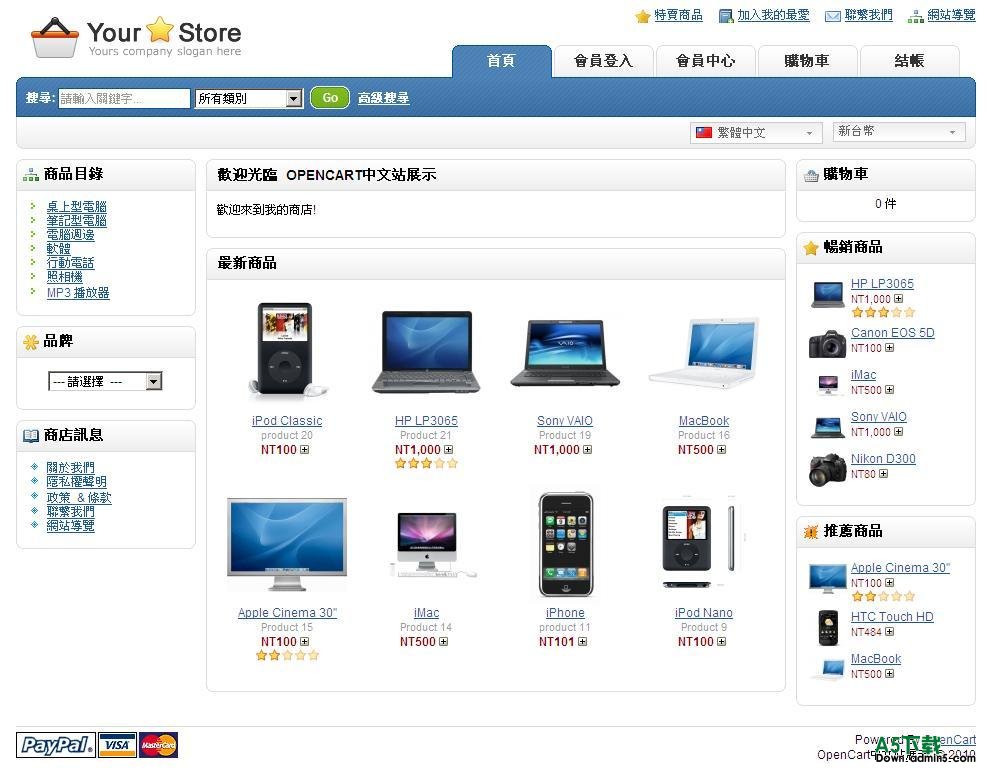Click the plus icon beside HTC Touch HD NT484
987x768 pixels.
click(889, 631)
